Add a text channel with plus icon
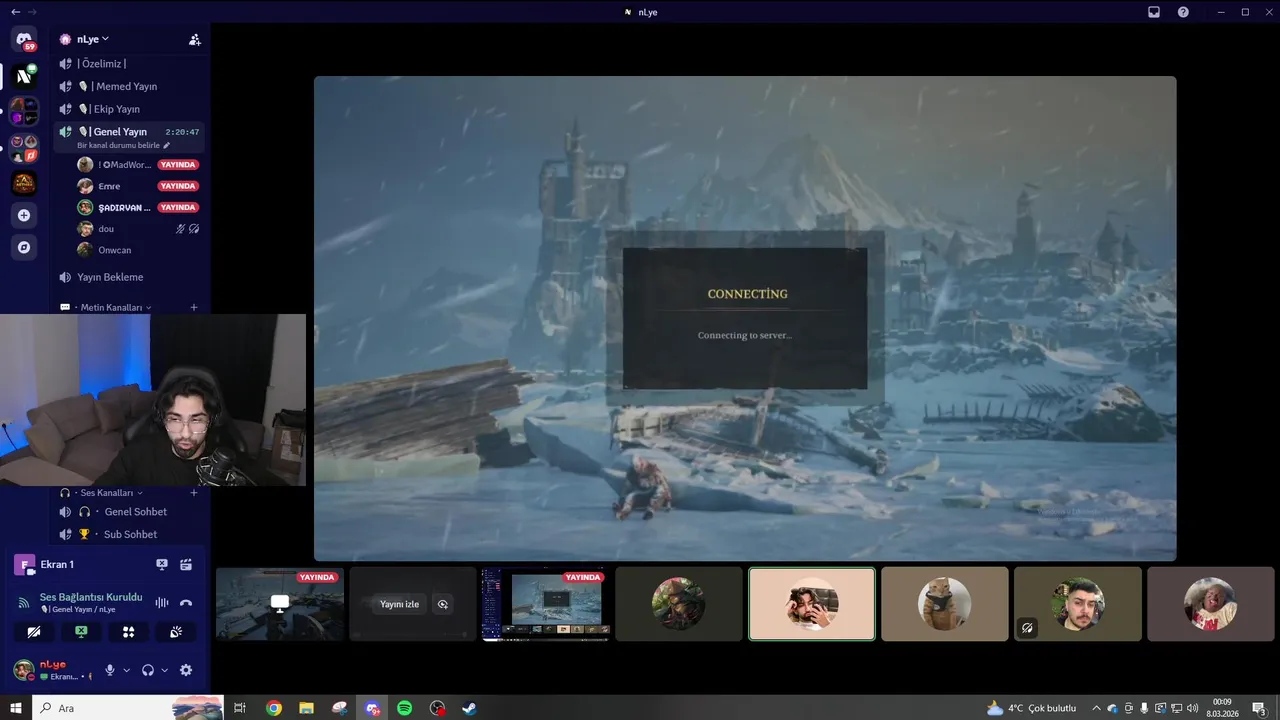The height and width of the screenshot is (720, 1280). [194, 307]
